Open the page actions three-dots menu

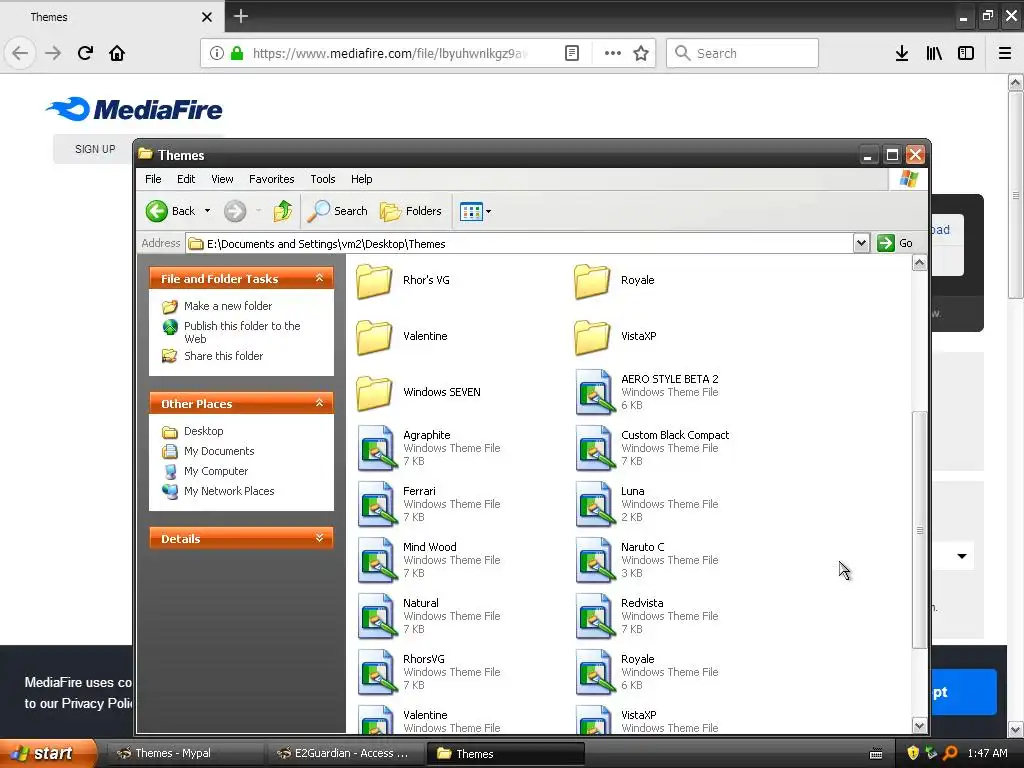(x=613, y=54)
